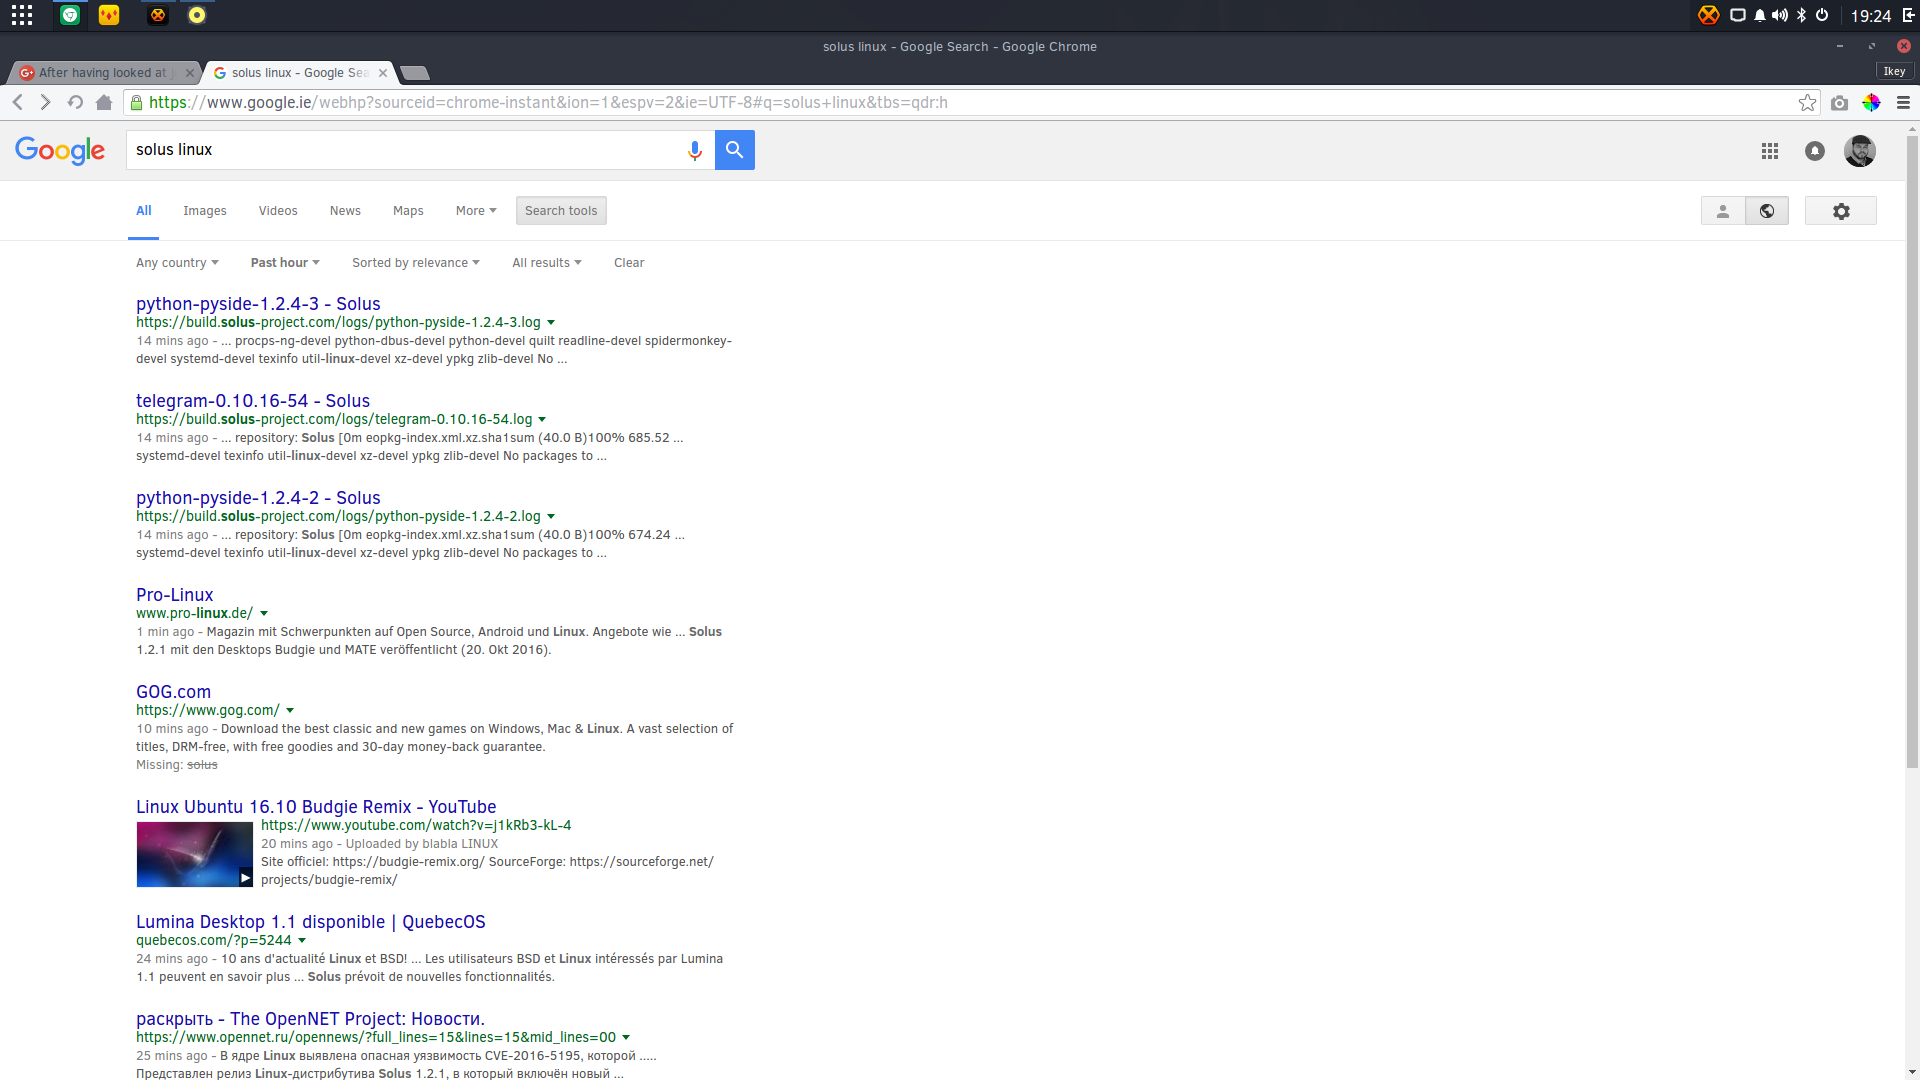Open the Any country filter dropdown
This screenshot has height=1080, width=1920.
pos(177,263)
